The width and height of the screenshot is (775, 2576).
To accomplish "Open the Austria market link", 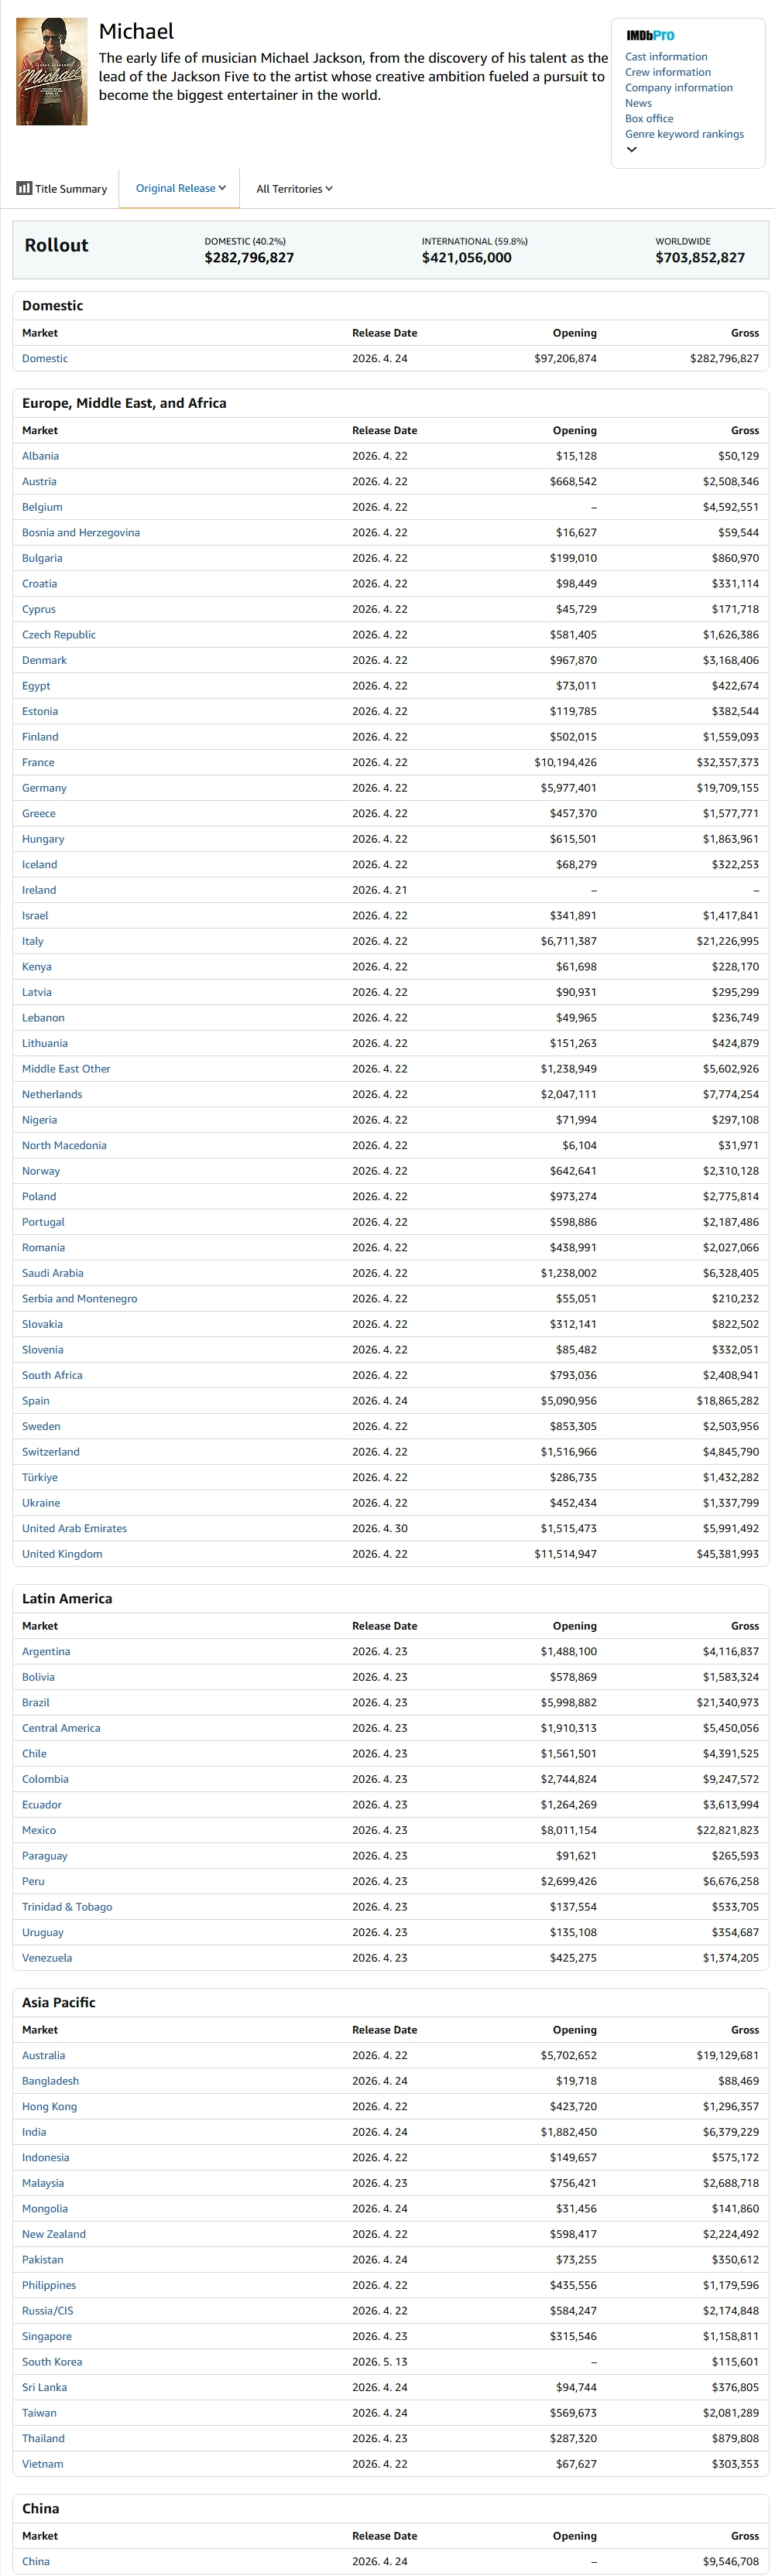I will tap(39, 482).
